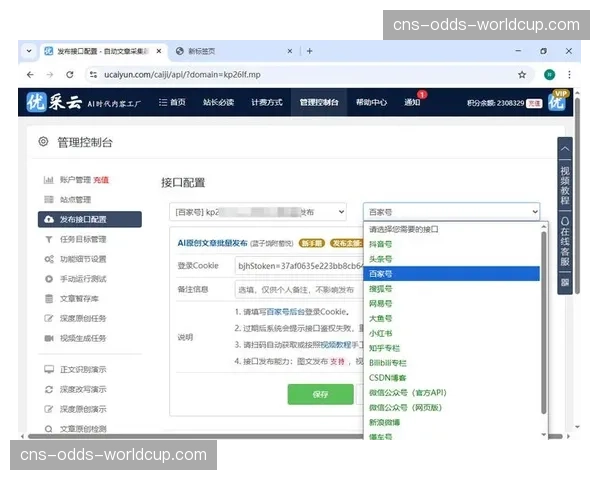The image size is (600, 480).
Task: Open a new browser tab with plus
Action: tap(310, 51)
